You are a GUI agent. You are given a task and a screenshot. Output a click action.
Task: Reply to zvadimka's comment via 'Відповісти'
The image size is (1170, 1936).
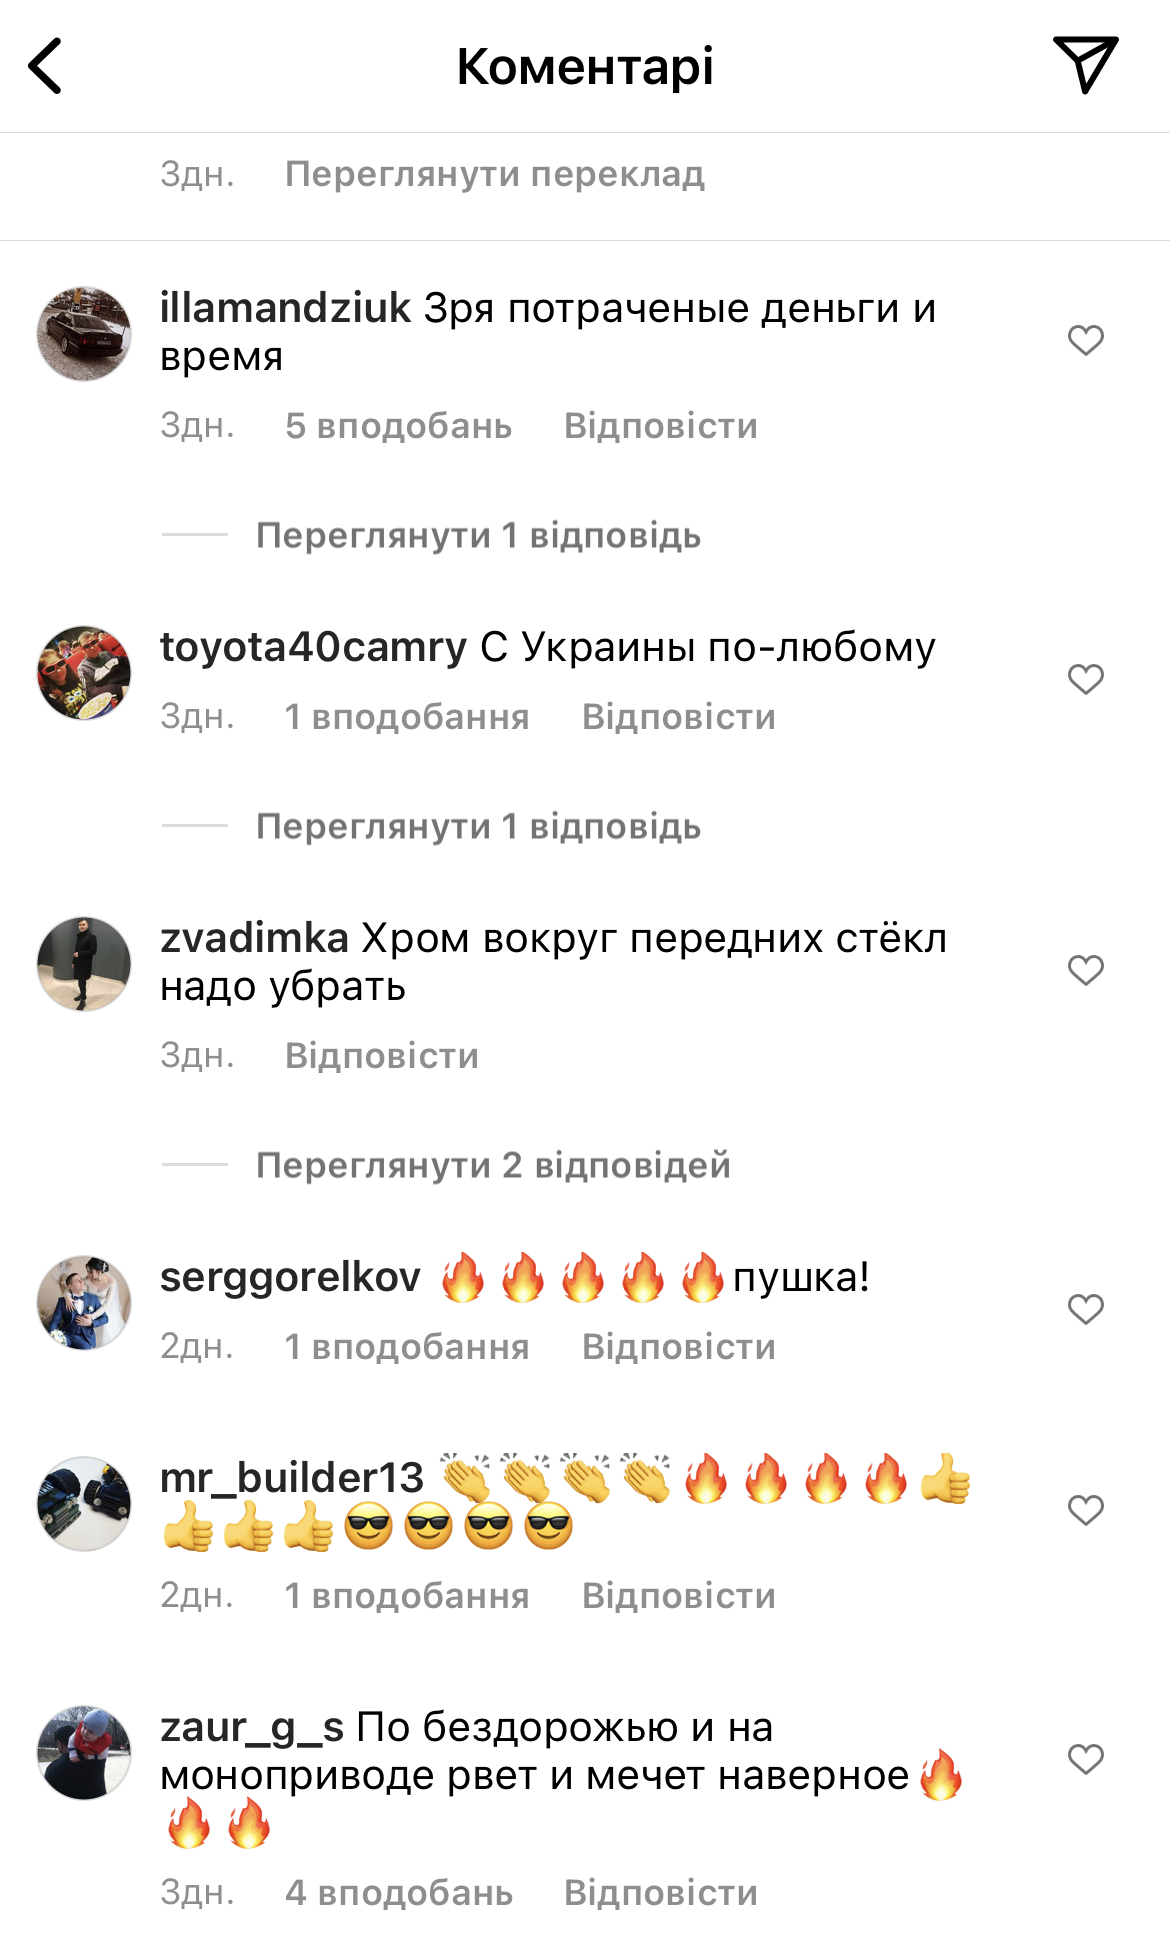pyautogui.click(x=382, y=1056)
